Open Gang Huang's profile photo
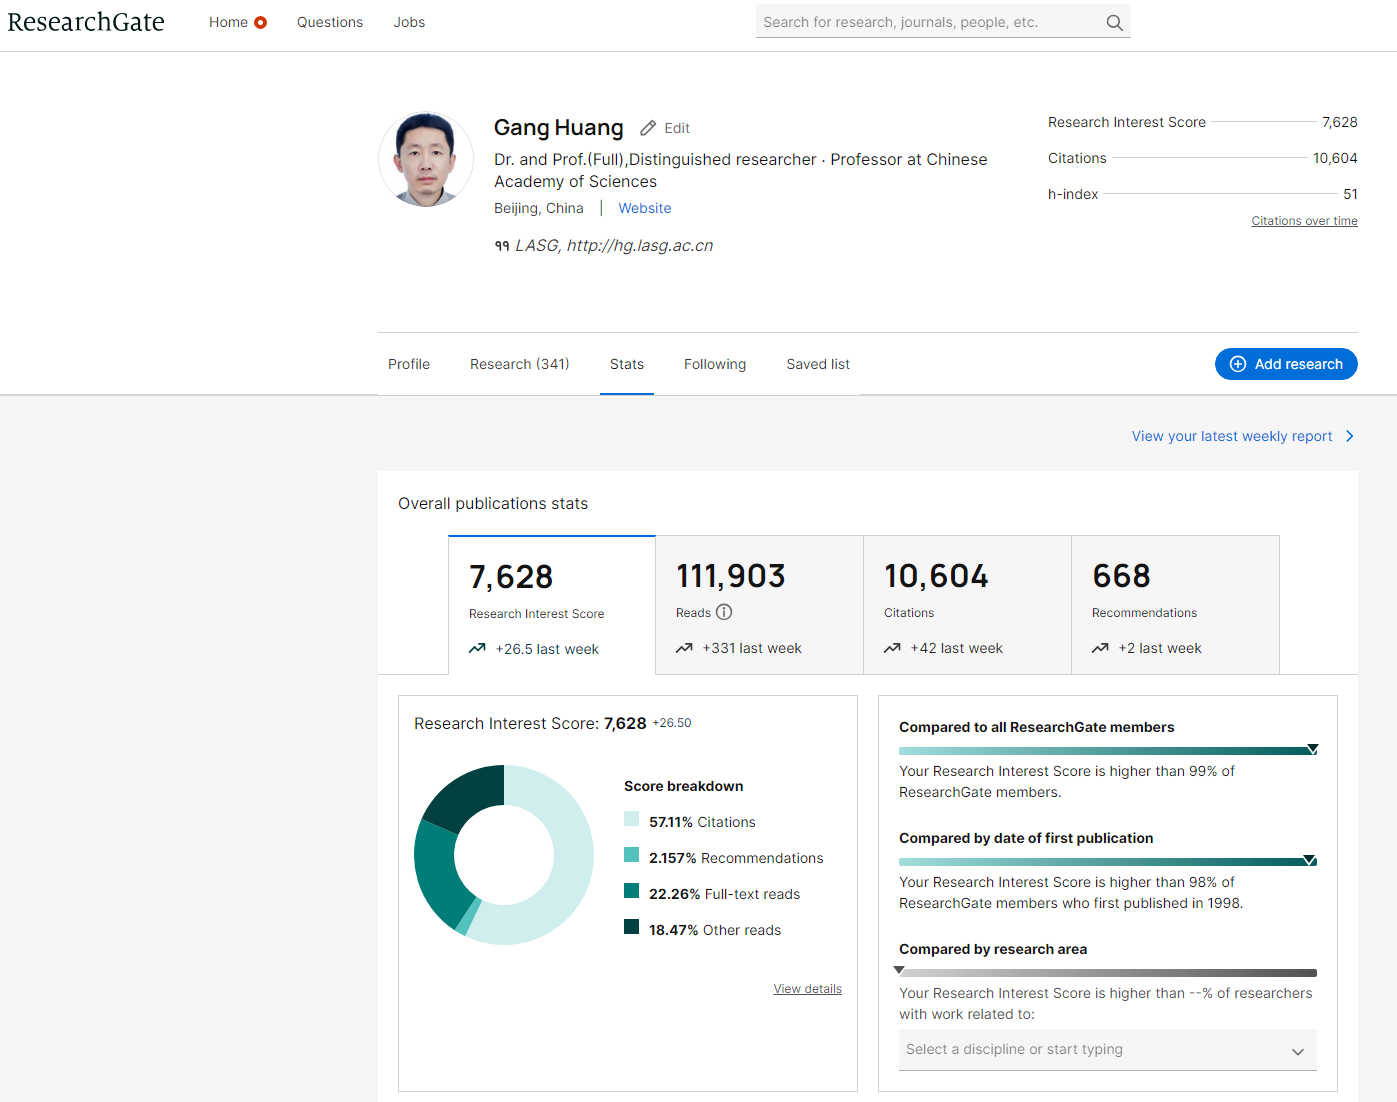The height and width of the screenshot is (1102, 1397). click(426, 159)
